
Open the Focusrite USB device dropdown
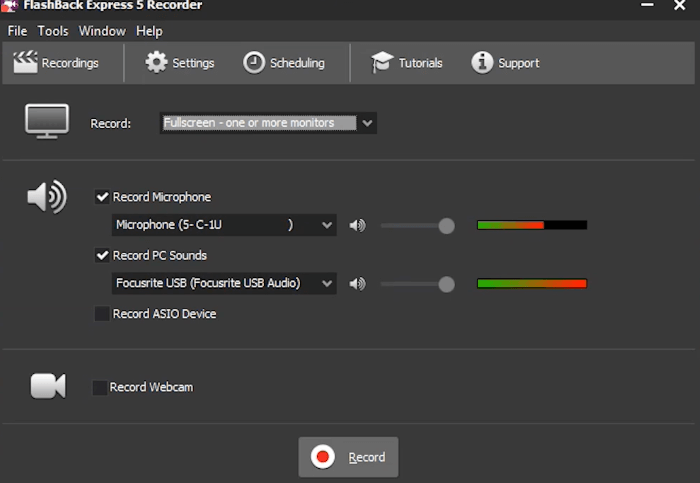click(x=224, y=283)
